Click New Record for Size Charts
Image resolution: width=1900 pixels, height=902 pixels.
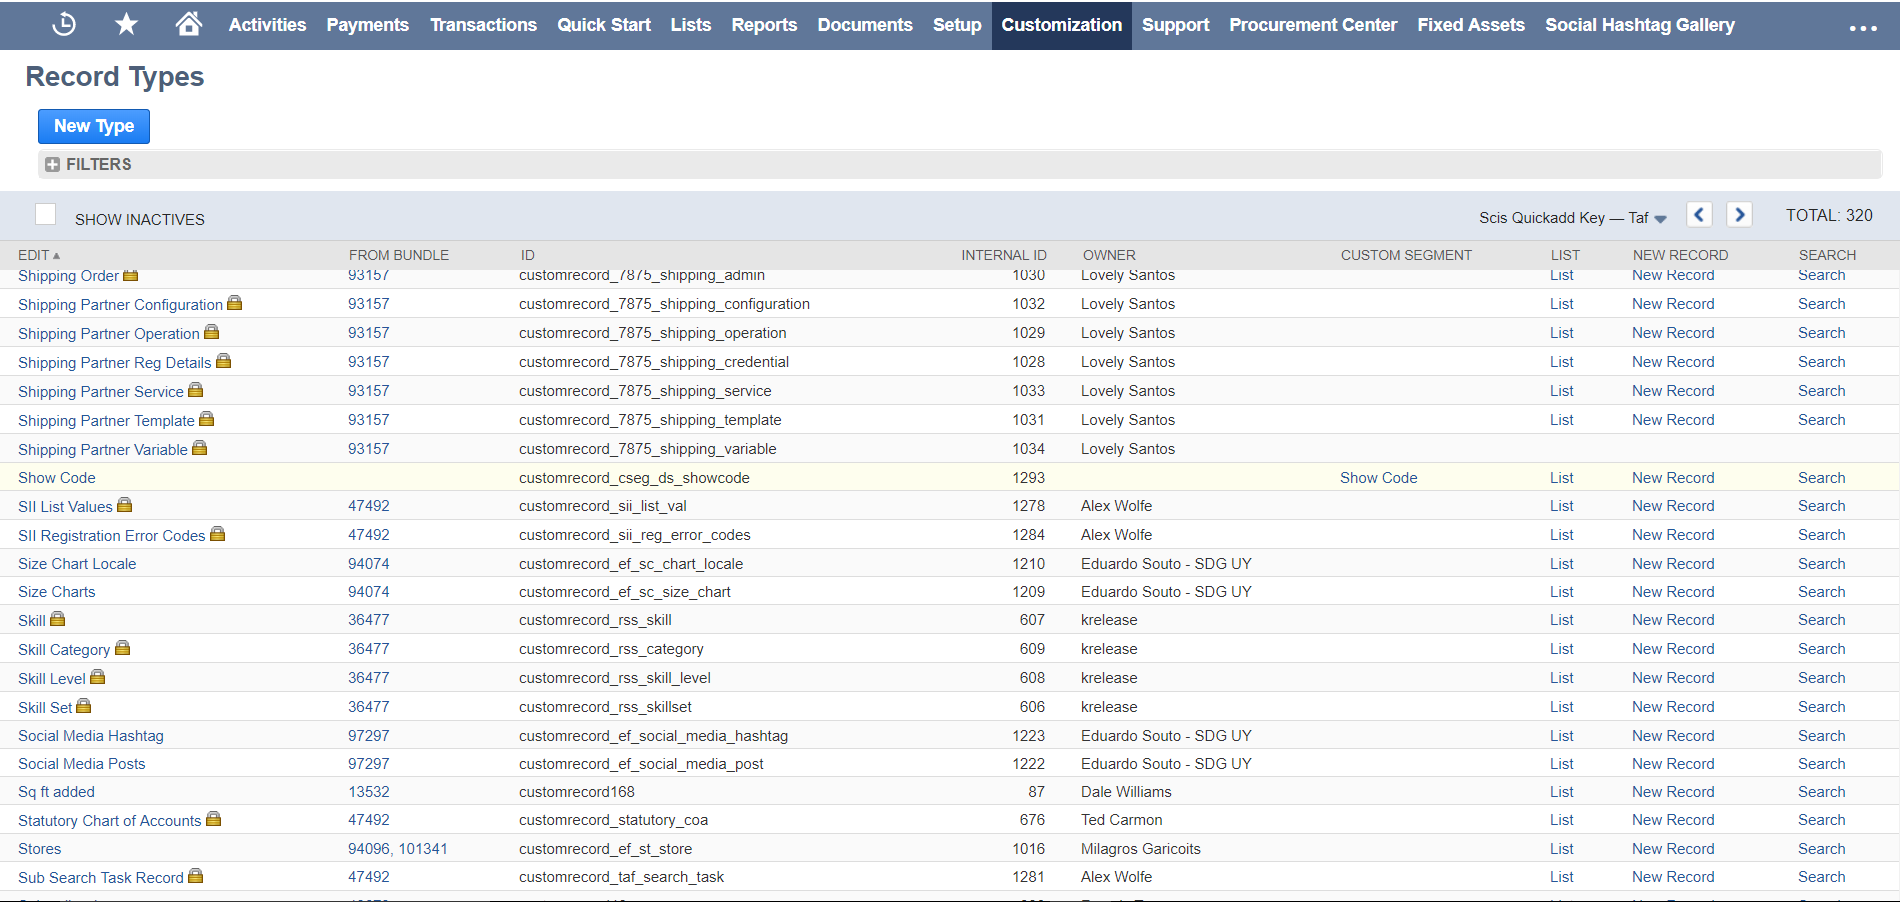pyautogui.click(x=1672, y=592)
